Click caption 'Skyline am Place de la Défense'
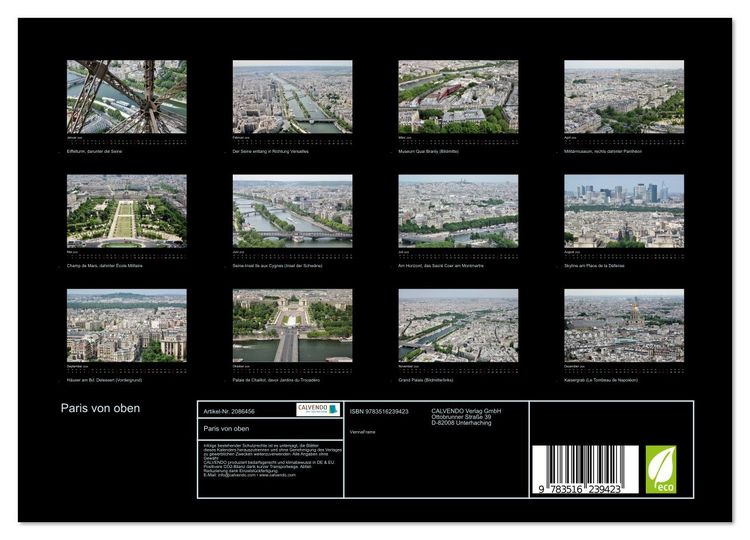 [594, 265]
